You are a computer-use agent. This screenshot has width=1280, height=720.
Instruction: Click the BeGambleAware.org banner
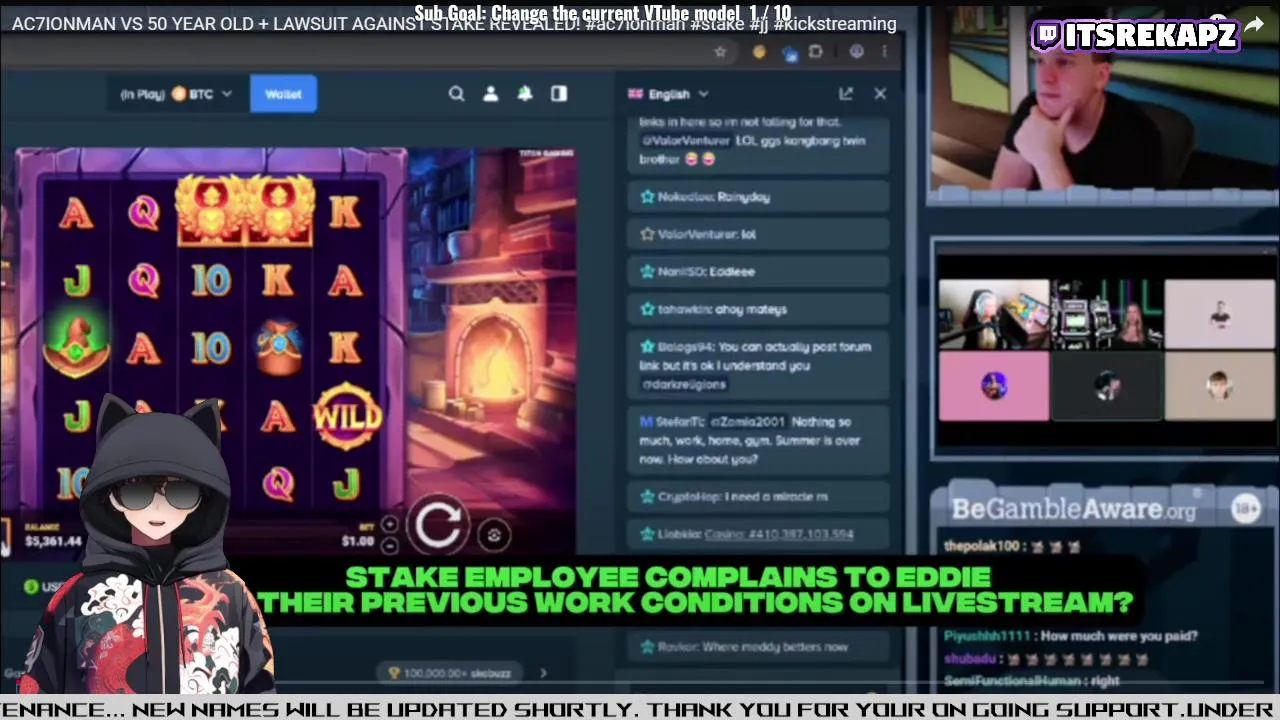point(1073,509)
